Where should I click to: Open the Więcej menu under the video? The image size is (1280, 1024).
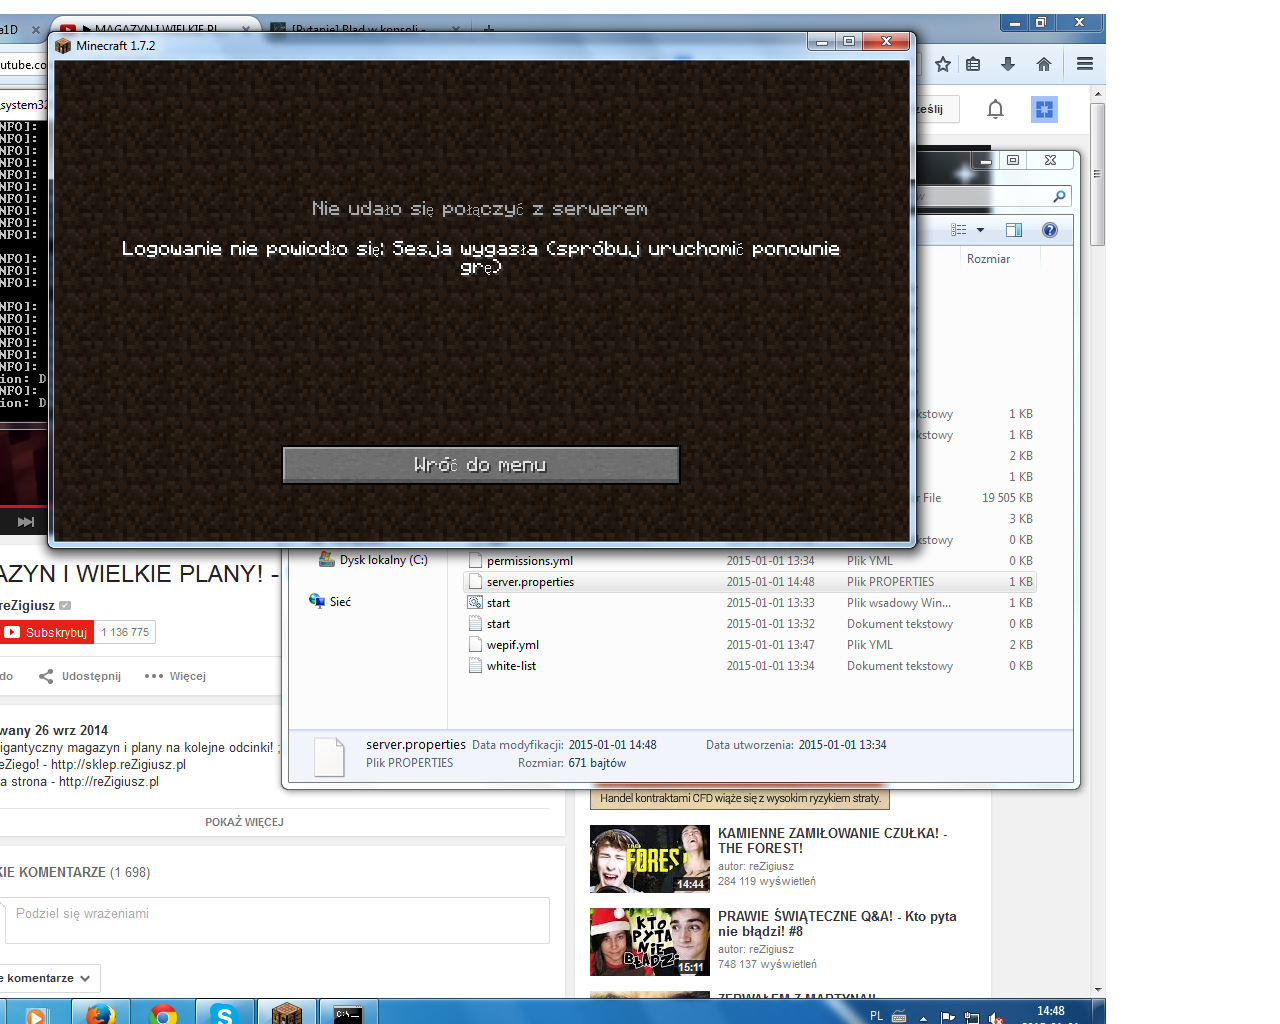175,676
